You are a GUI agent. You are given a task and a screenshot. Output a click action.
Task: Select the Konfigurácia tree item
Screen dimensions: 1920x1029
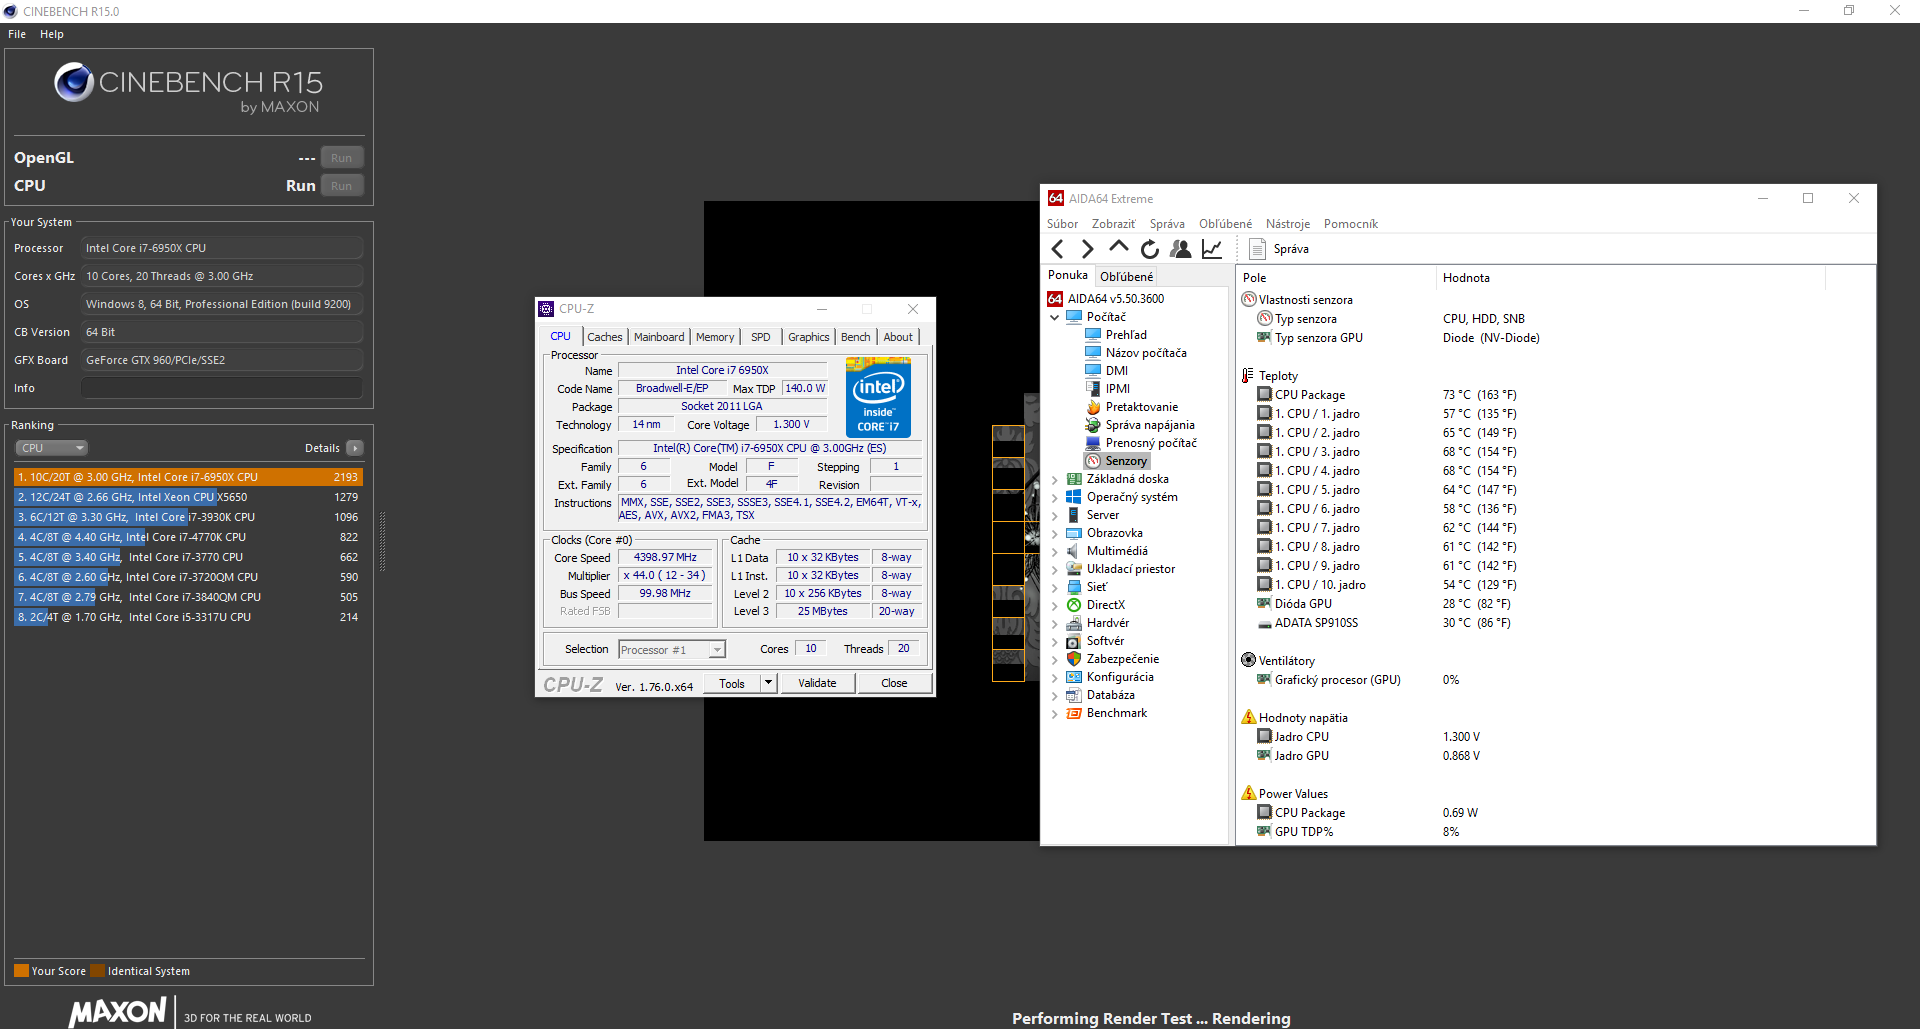(x=1120, y=677)
